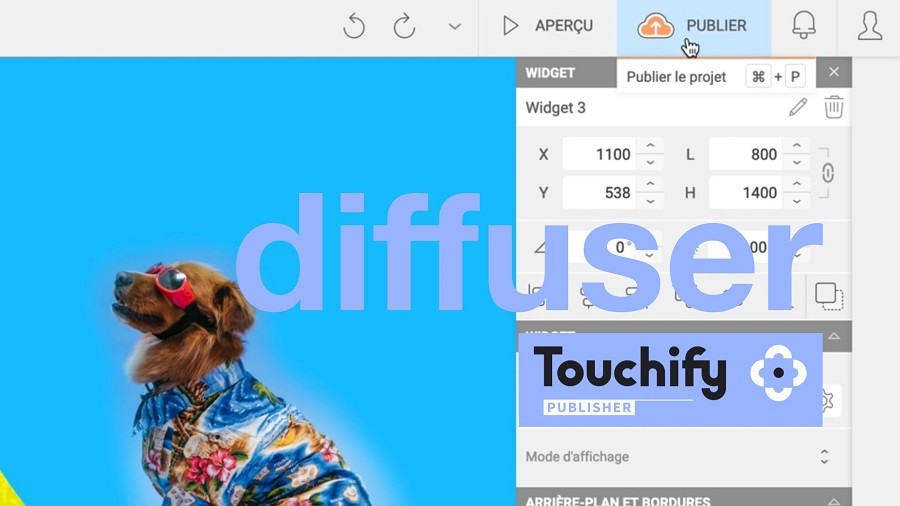Decrease the H height with the down arrow
This screenshot has width=900, height=506.
click(x=797, y=201)
